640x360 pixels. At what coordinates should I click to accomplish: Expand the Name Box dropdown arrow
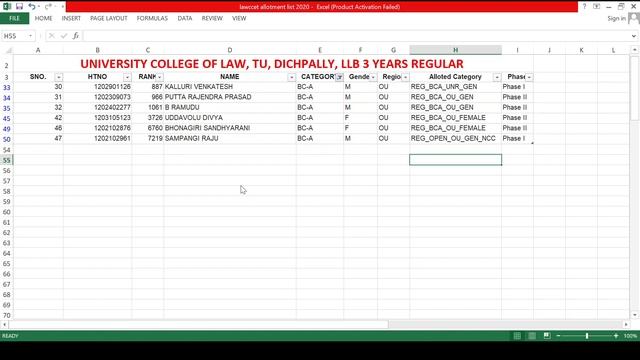[x=30, y=36]
